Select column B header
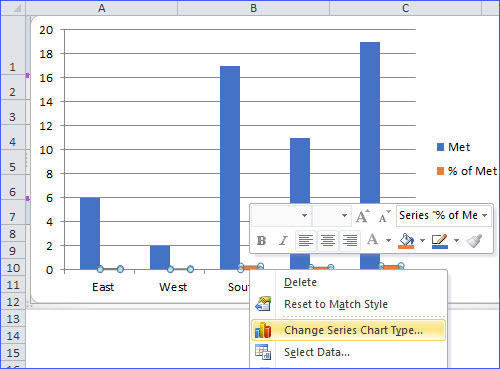500x369 pixels. (x=254, y=8)
